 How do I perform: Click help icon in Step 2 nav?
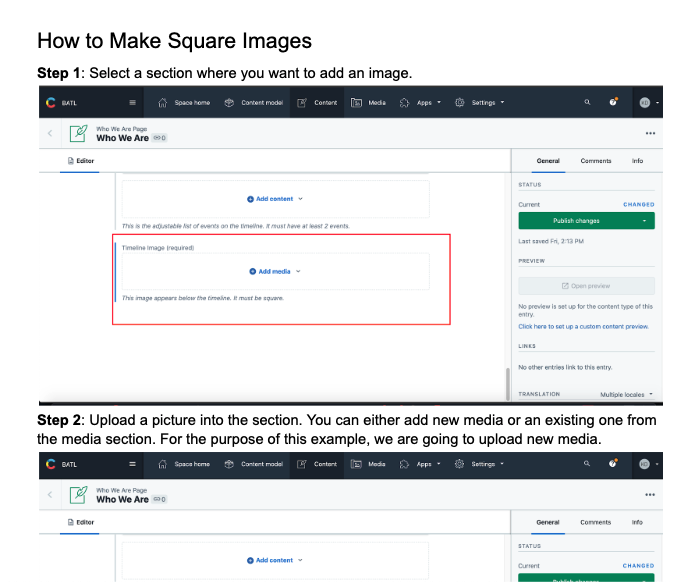[612, 463]
